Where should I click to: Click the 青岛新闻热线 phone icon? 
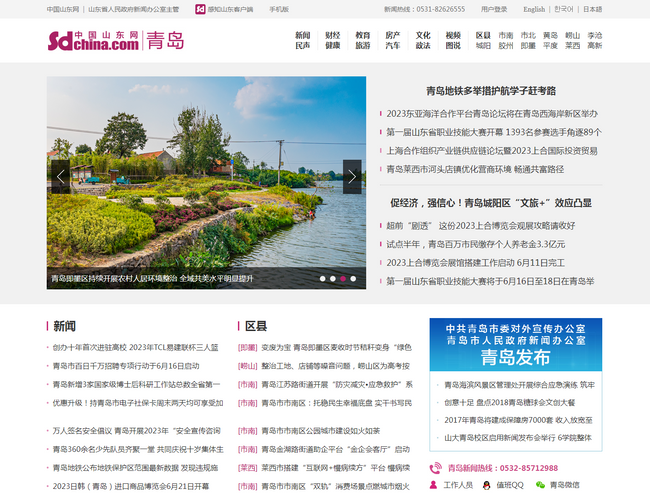pos(436,468)
